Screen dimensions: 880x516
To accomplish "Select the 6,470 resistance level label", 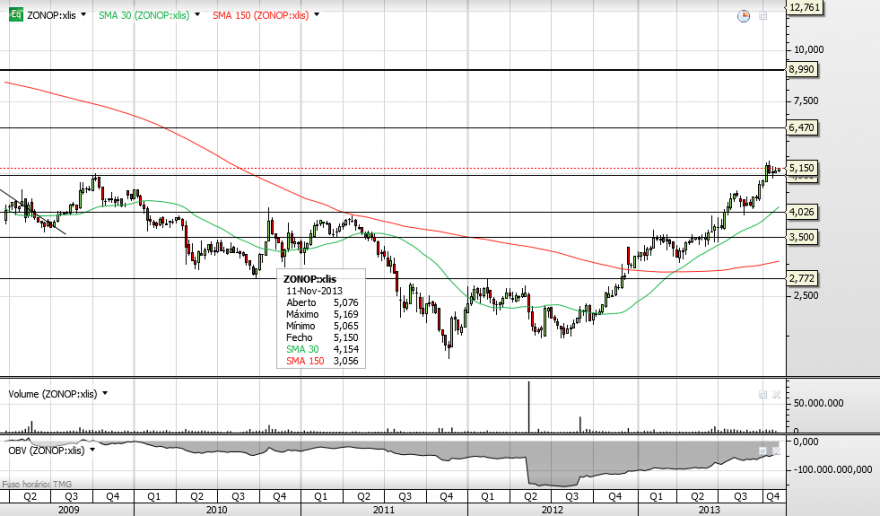I will (x=801, y=127).
